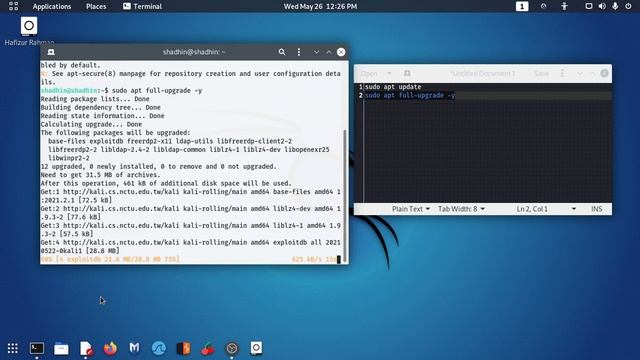
Task: Select the Hafizur Rahman desktop icon
Action: coord(29,31)
